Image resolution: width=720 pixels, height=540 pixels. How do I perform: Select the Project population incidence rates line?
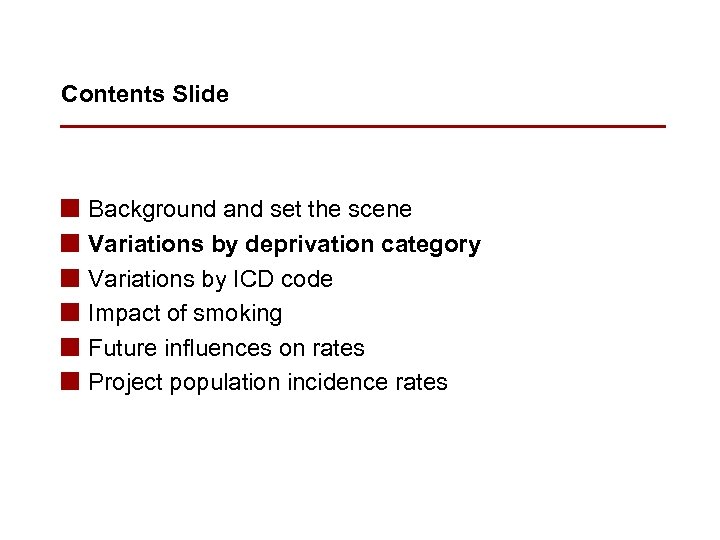coord(268,382)
